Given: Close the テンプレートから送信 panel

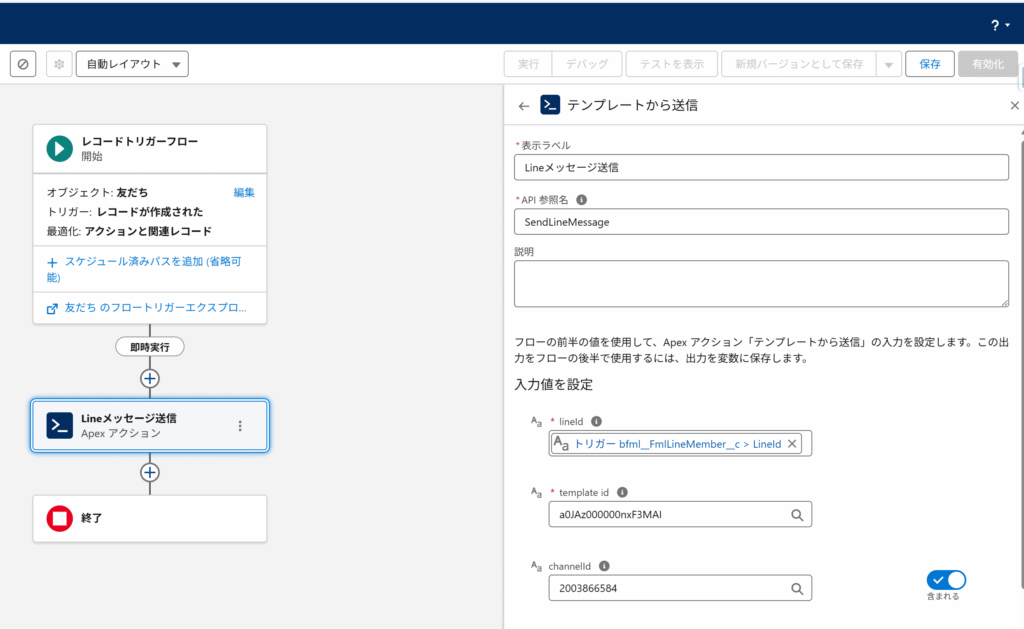Looking at the screenshot, I should 1014,105.
